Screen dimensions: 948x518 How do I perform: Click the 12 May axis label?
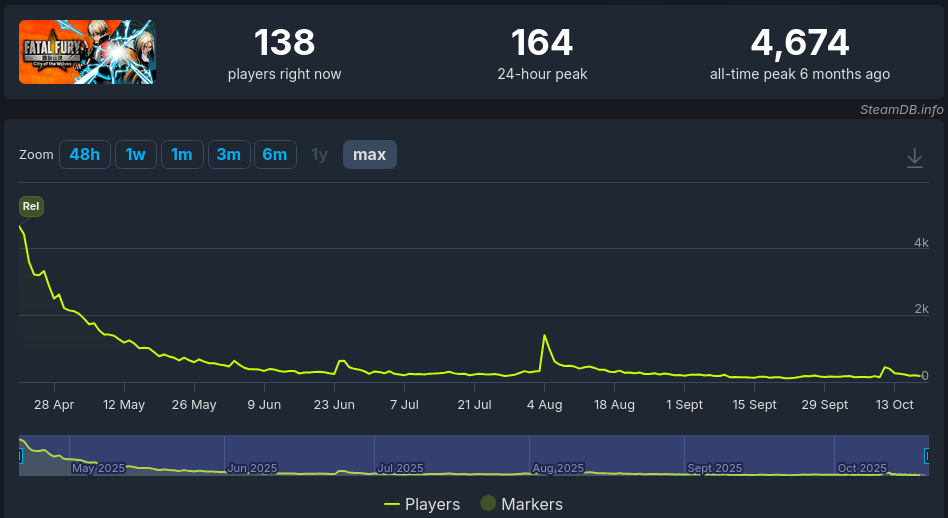pos(124,405)
